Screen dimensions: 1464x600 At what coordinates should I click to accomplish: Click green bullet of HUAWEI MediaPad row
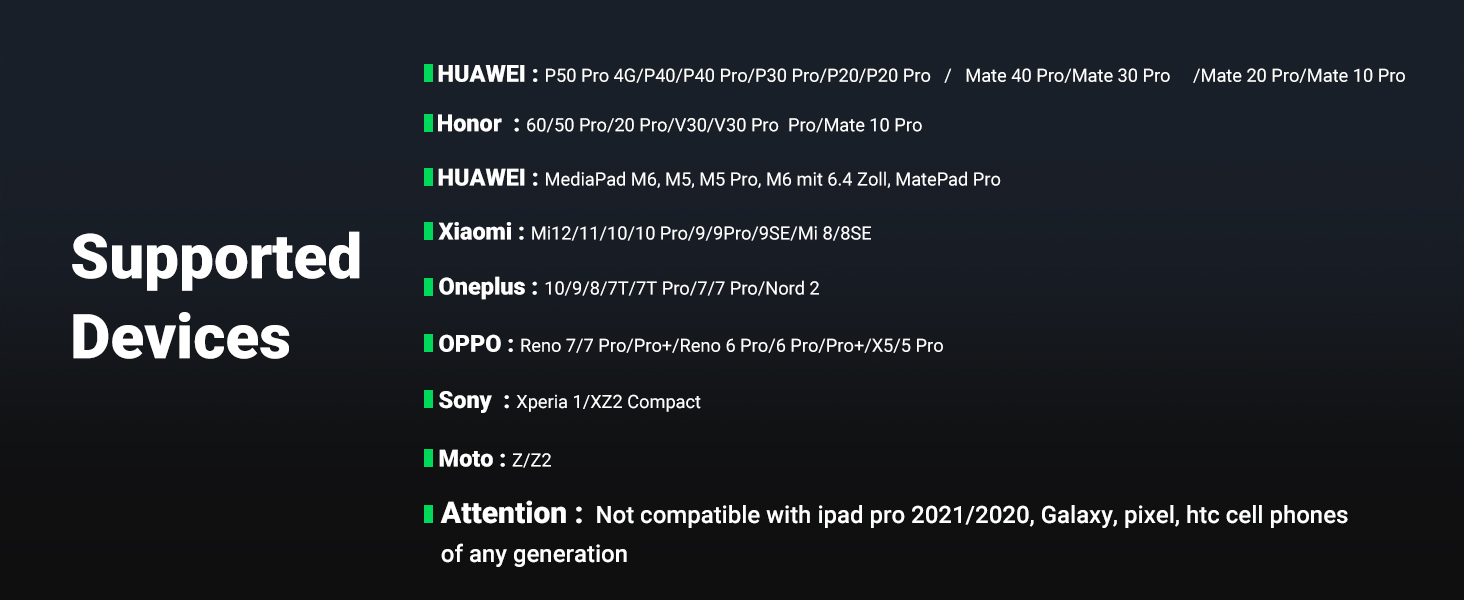point(428,177)
